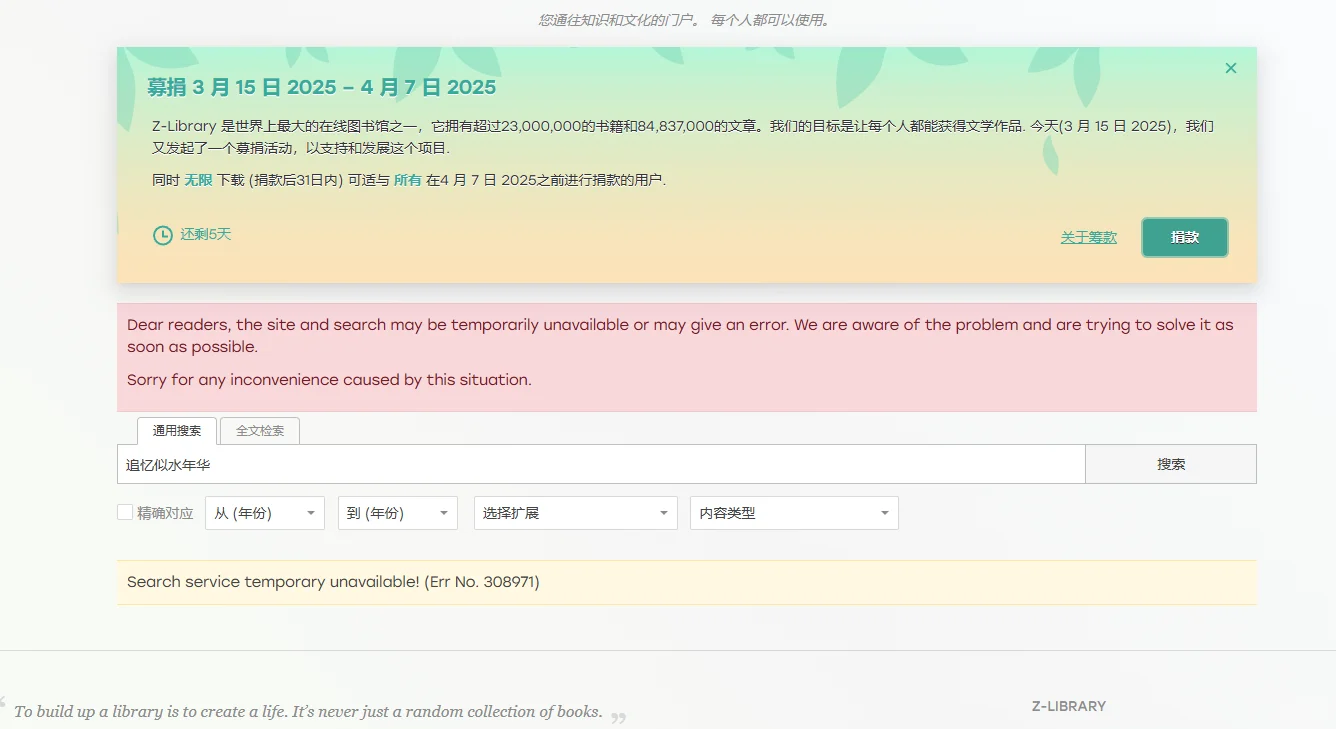
Task: Click the Dear readers notice text
Action: click(680, 336)
